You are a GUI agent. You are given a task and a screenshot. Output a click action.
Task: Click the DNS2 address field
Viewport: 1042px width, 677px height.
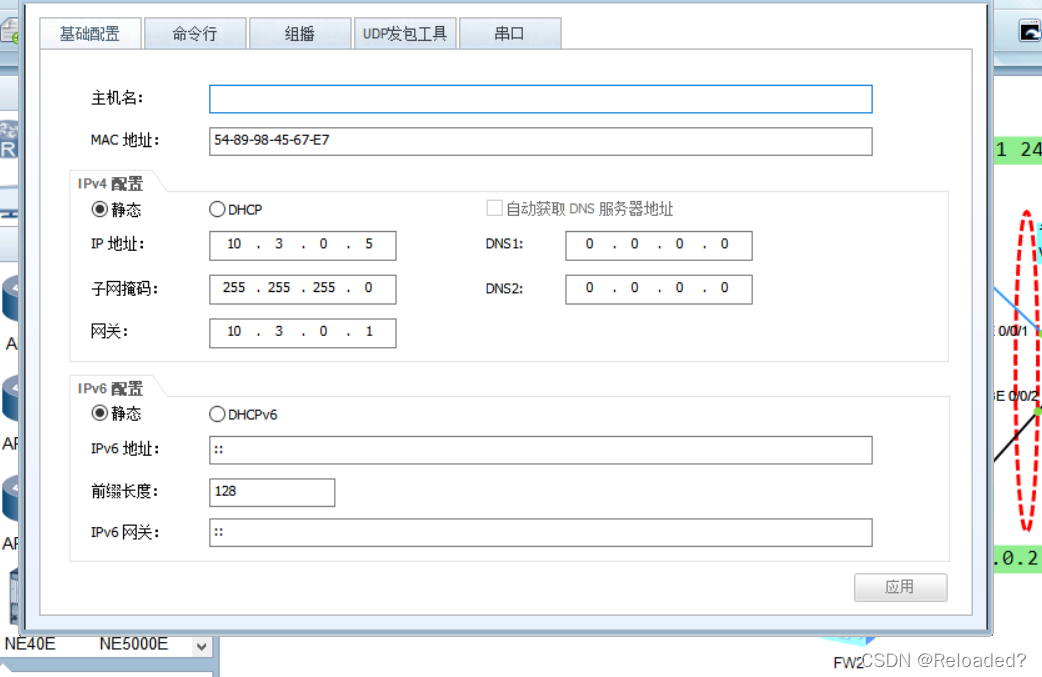click(x=659, y=289)
